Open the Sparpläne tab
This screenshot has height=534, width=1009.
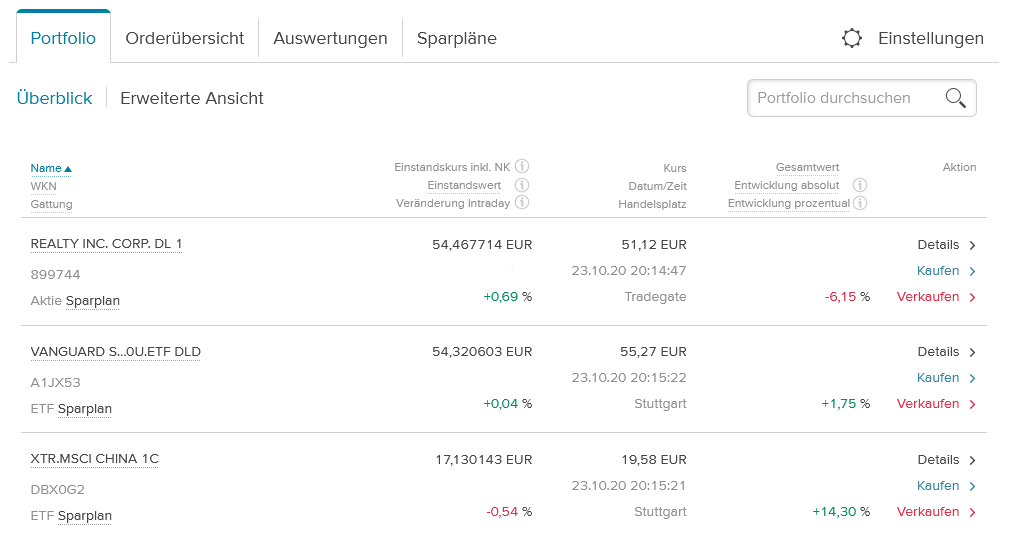click(x=456, y=39)
